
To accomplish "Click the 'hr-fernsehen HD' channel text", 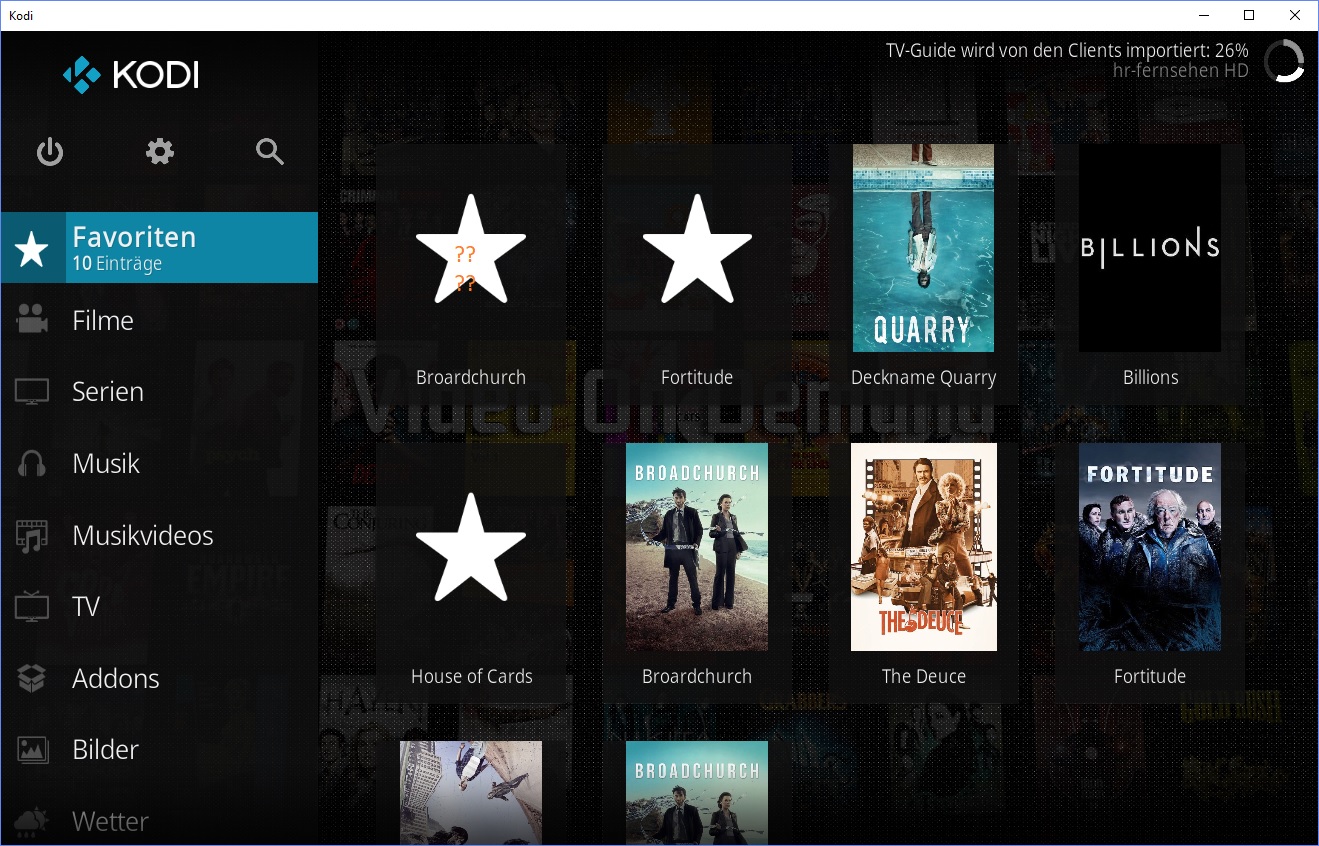I will click(x=1180, y=71).
